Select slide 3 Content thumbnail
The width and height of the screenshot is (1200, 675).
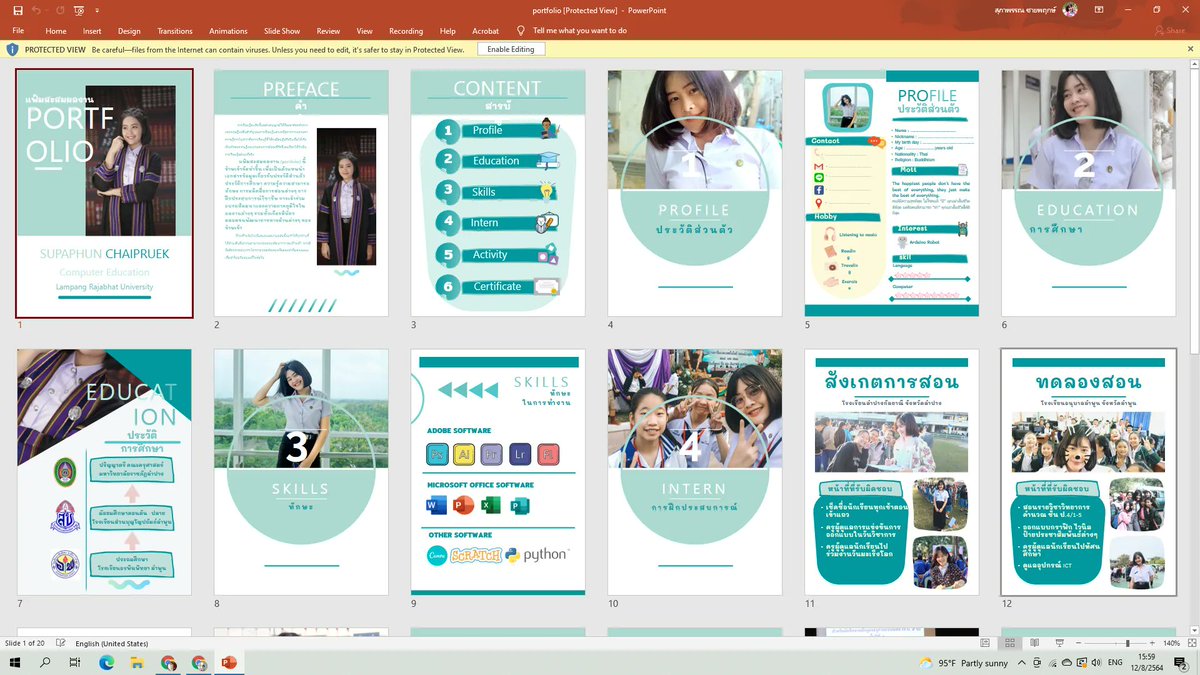[498, 192]
